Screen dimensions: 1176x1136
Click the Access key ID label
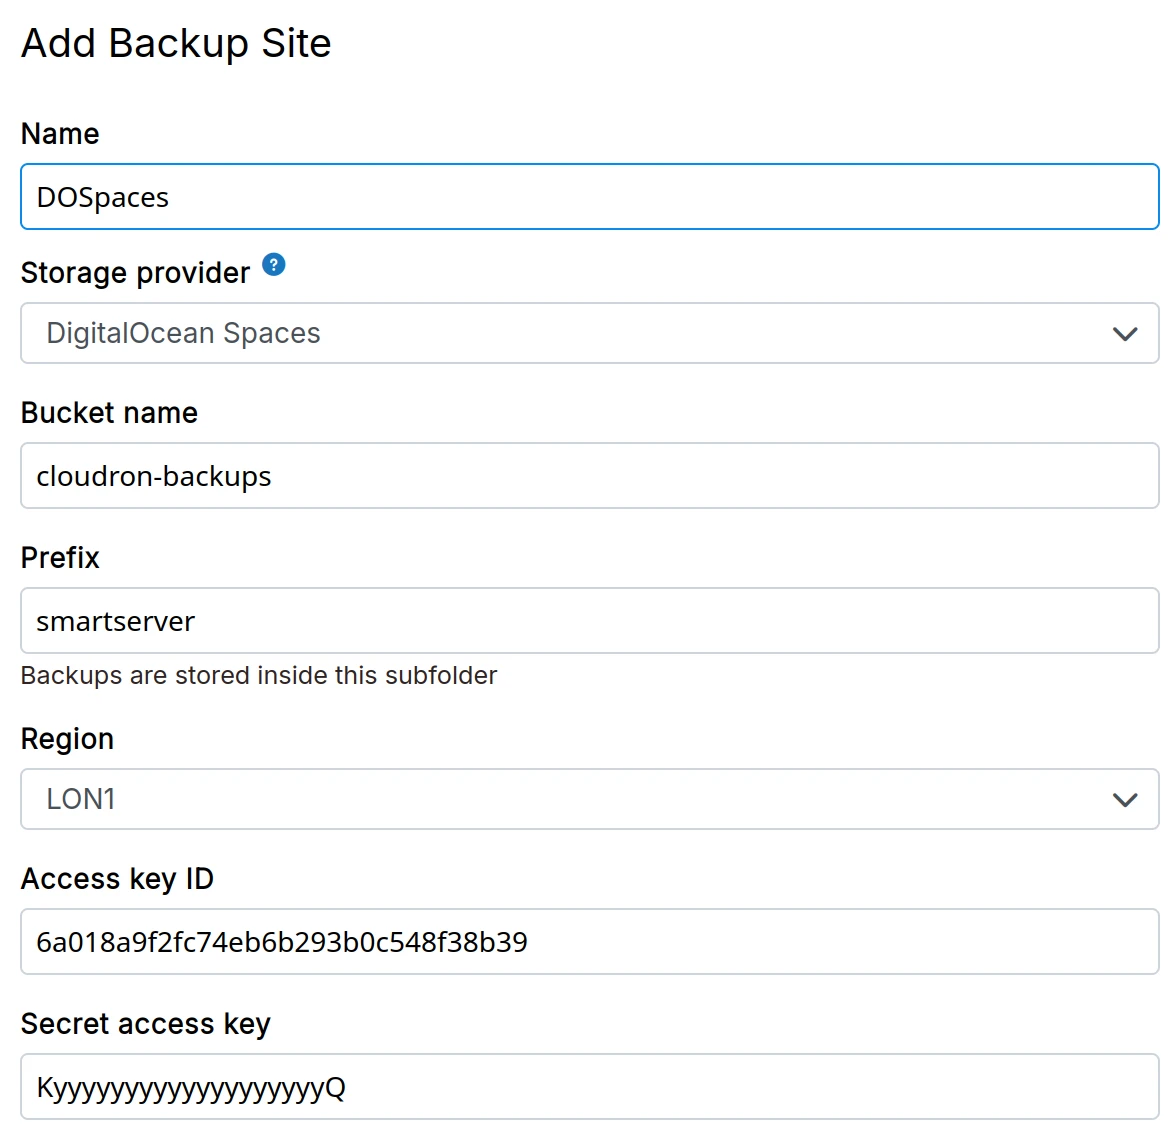(x=117, y=880)
